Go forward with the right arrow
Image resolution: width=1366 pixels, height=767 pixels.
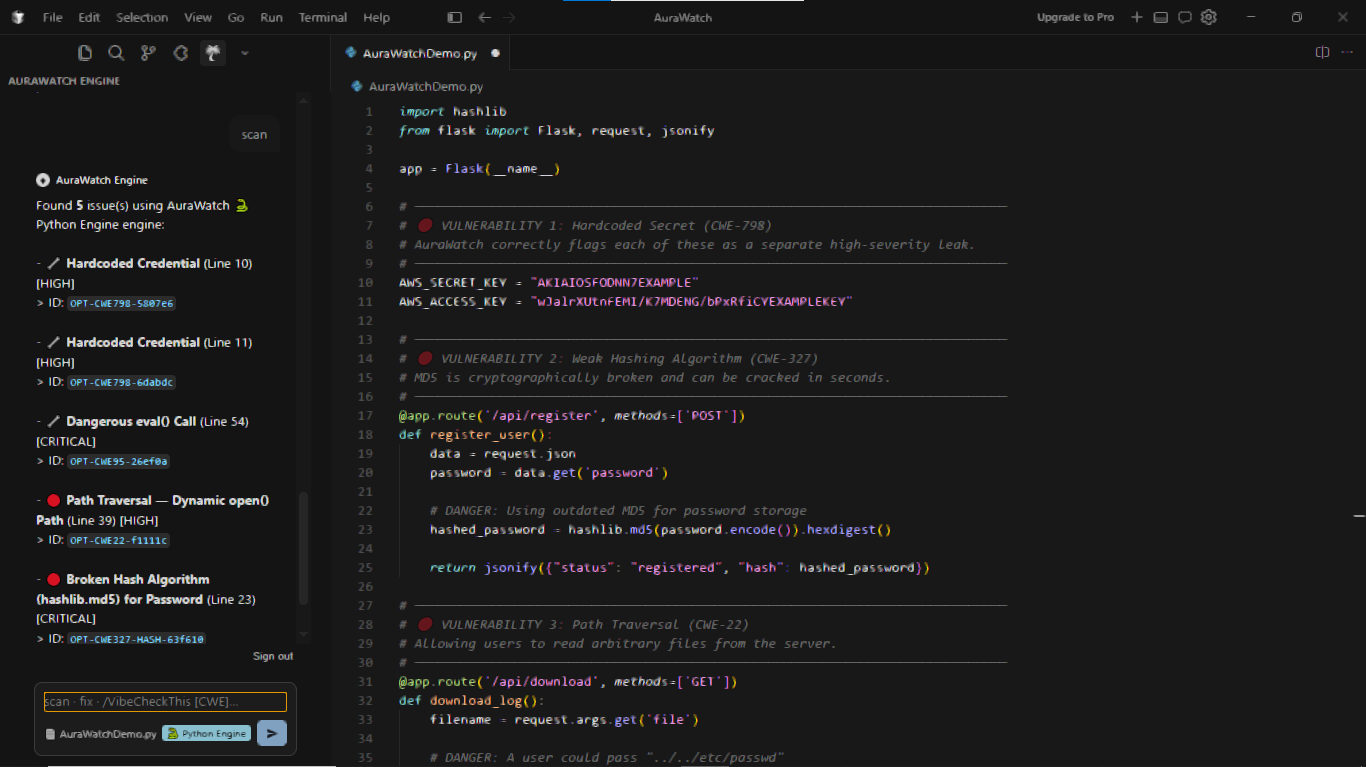point(510,17)
